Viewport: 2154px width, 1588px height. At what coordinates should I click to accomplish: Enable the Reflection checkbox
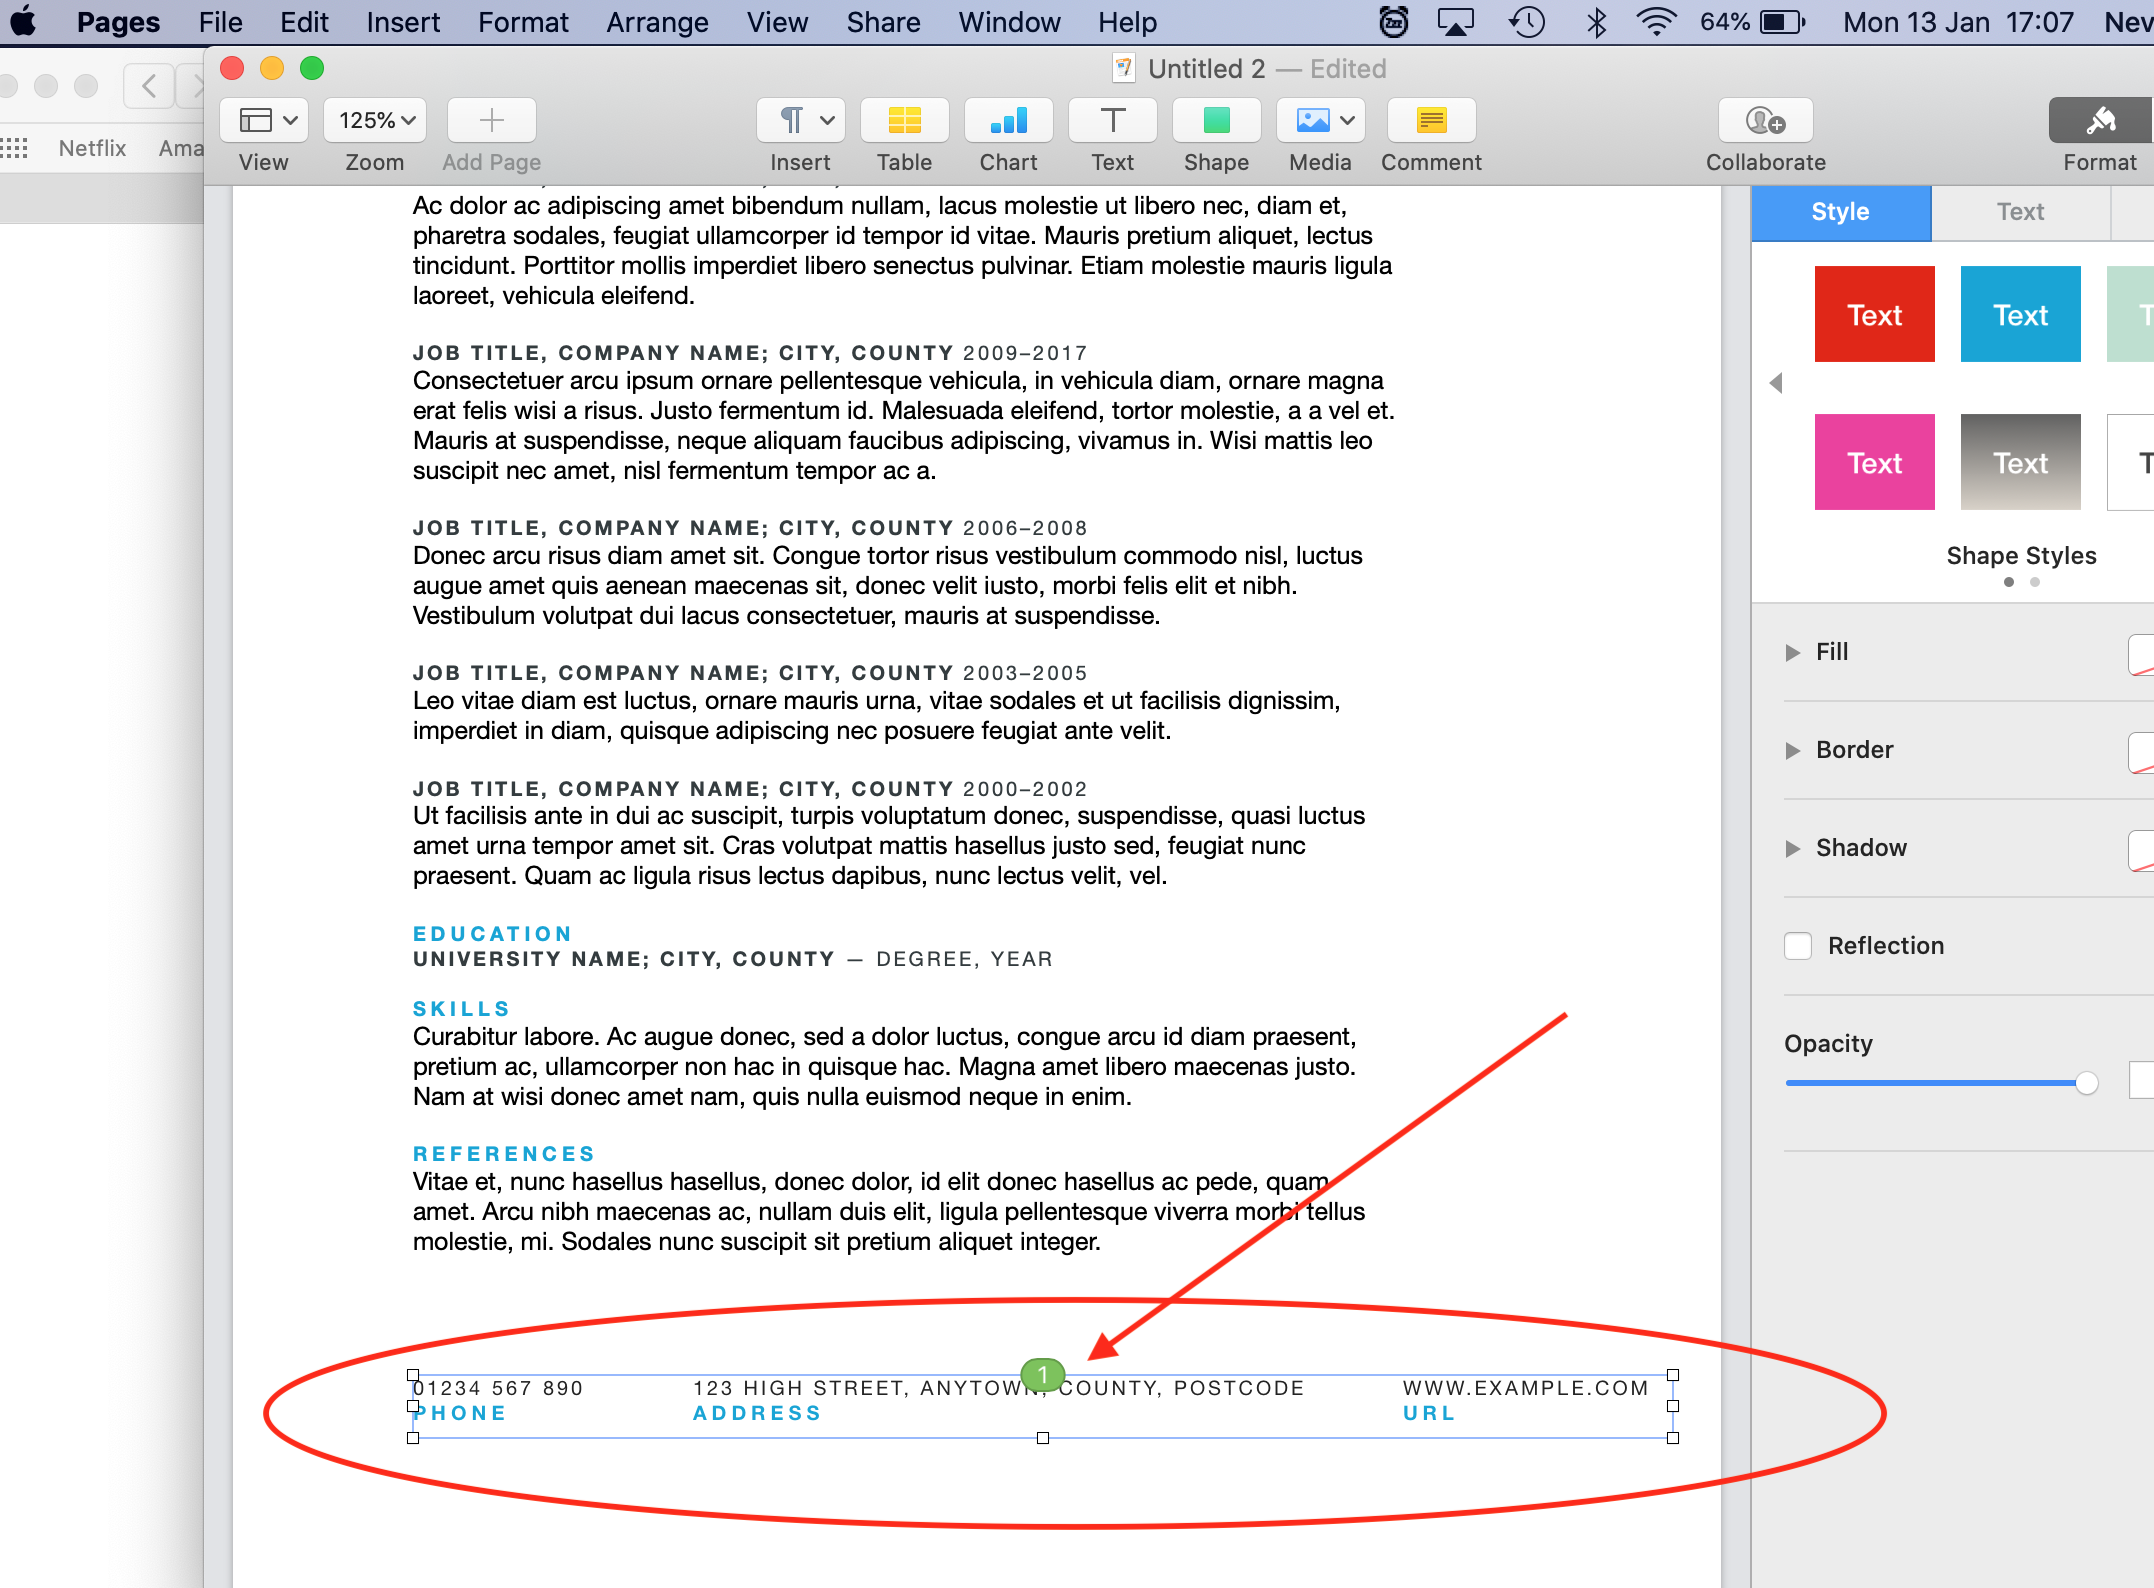pos(1798,946)
